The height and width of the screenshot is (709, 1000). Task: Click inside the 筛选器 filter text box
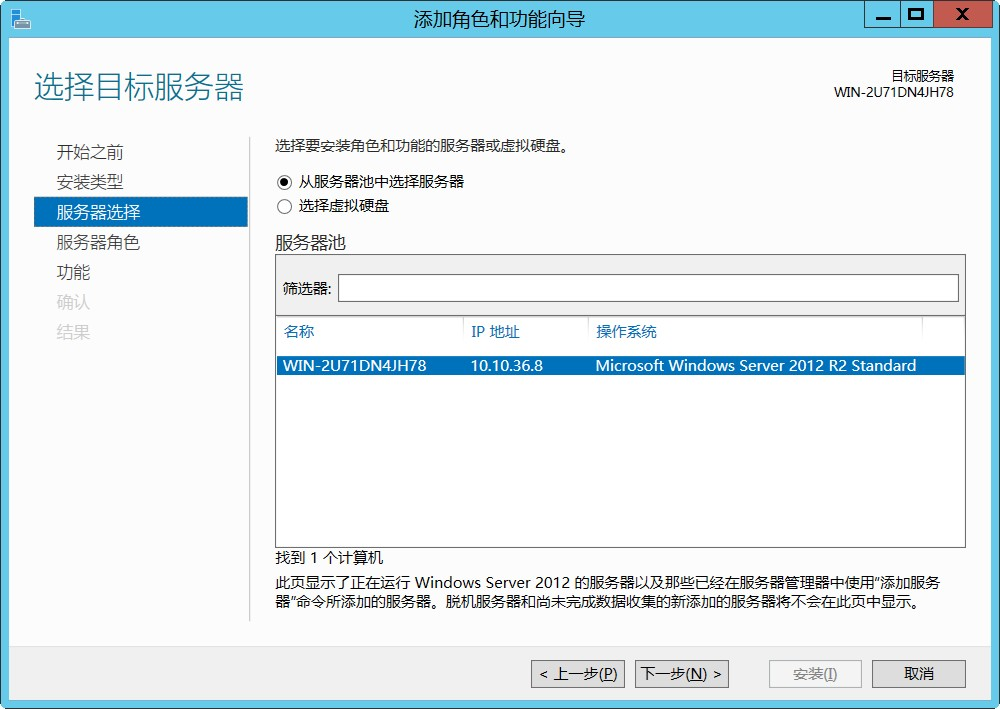click(x=647, y=288)
